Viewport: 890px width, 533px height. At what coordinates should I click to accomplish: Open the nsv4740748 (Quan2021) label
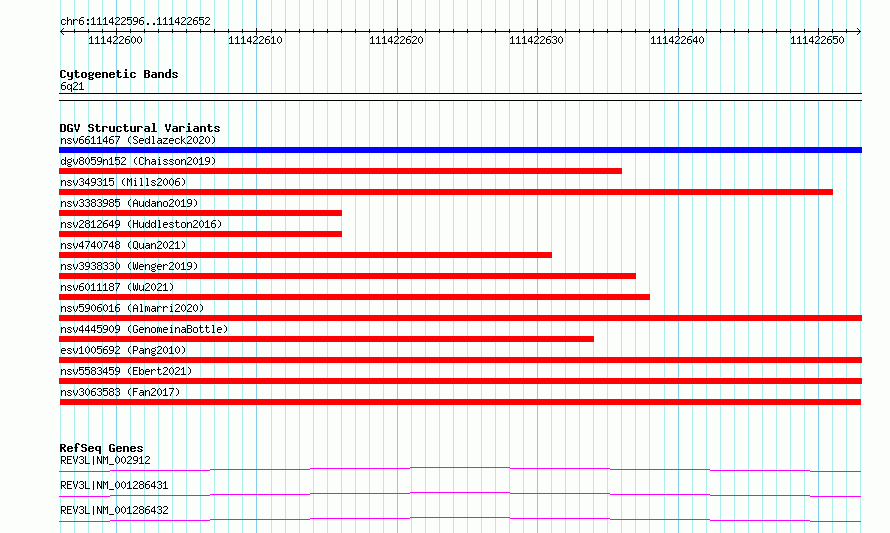click(123, 245)
